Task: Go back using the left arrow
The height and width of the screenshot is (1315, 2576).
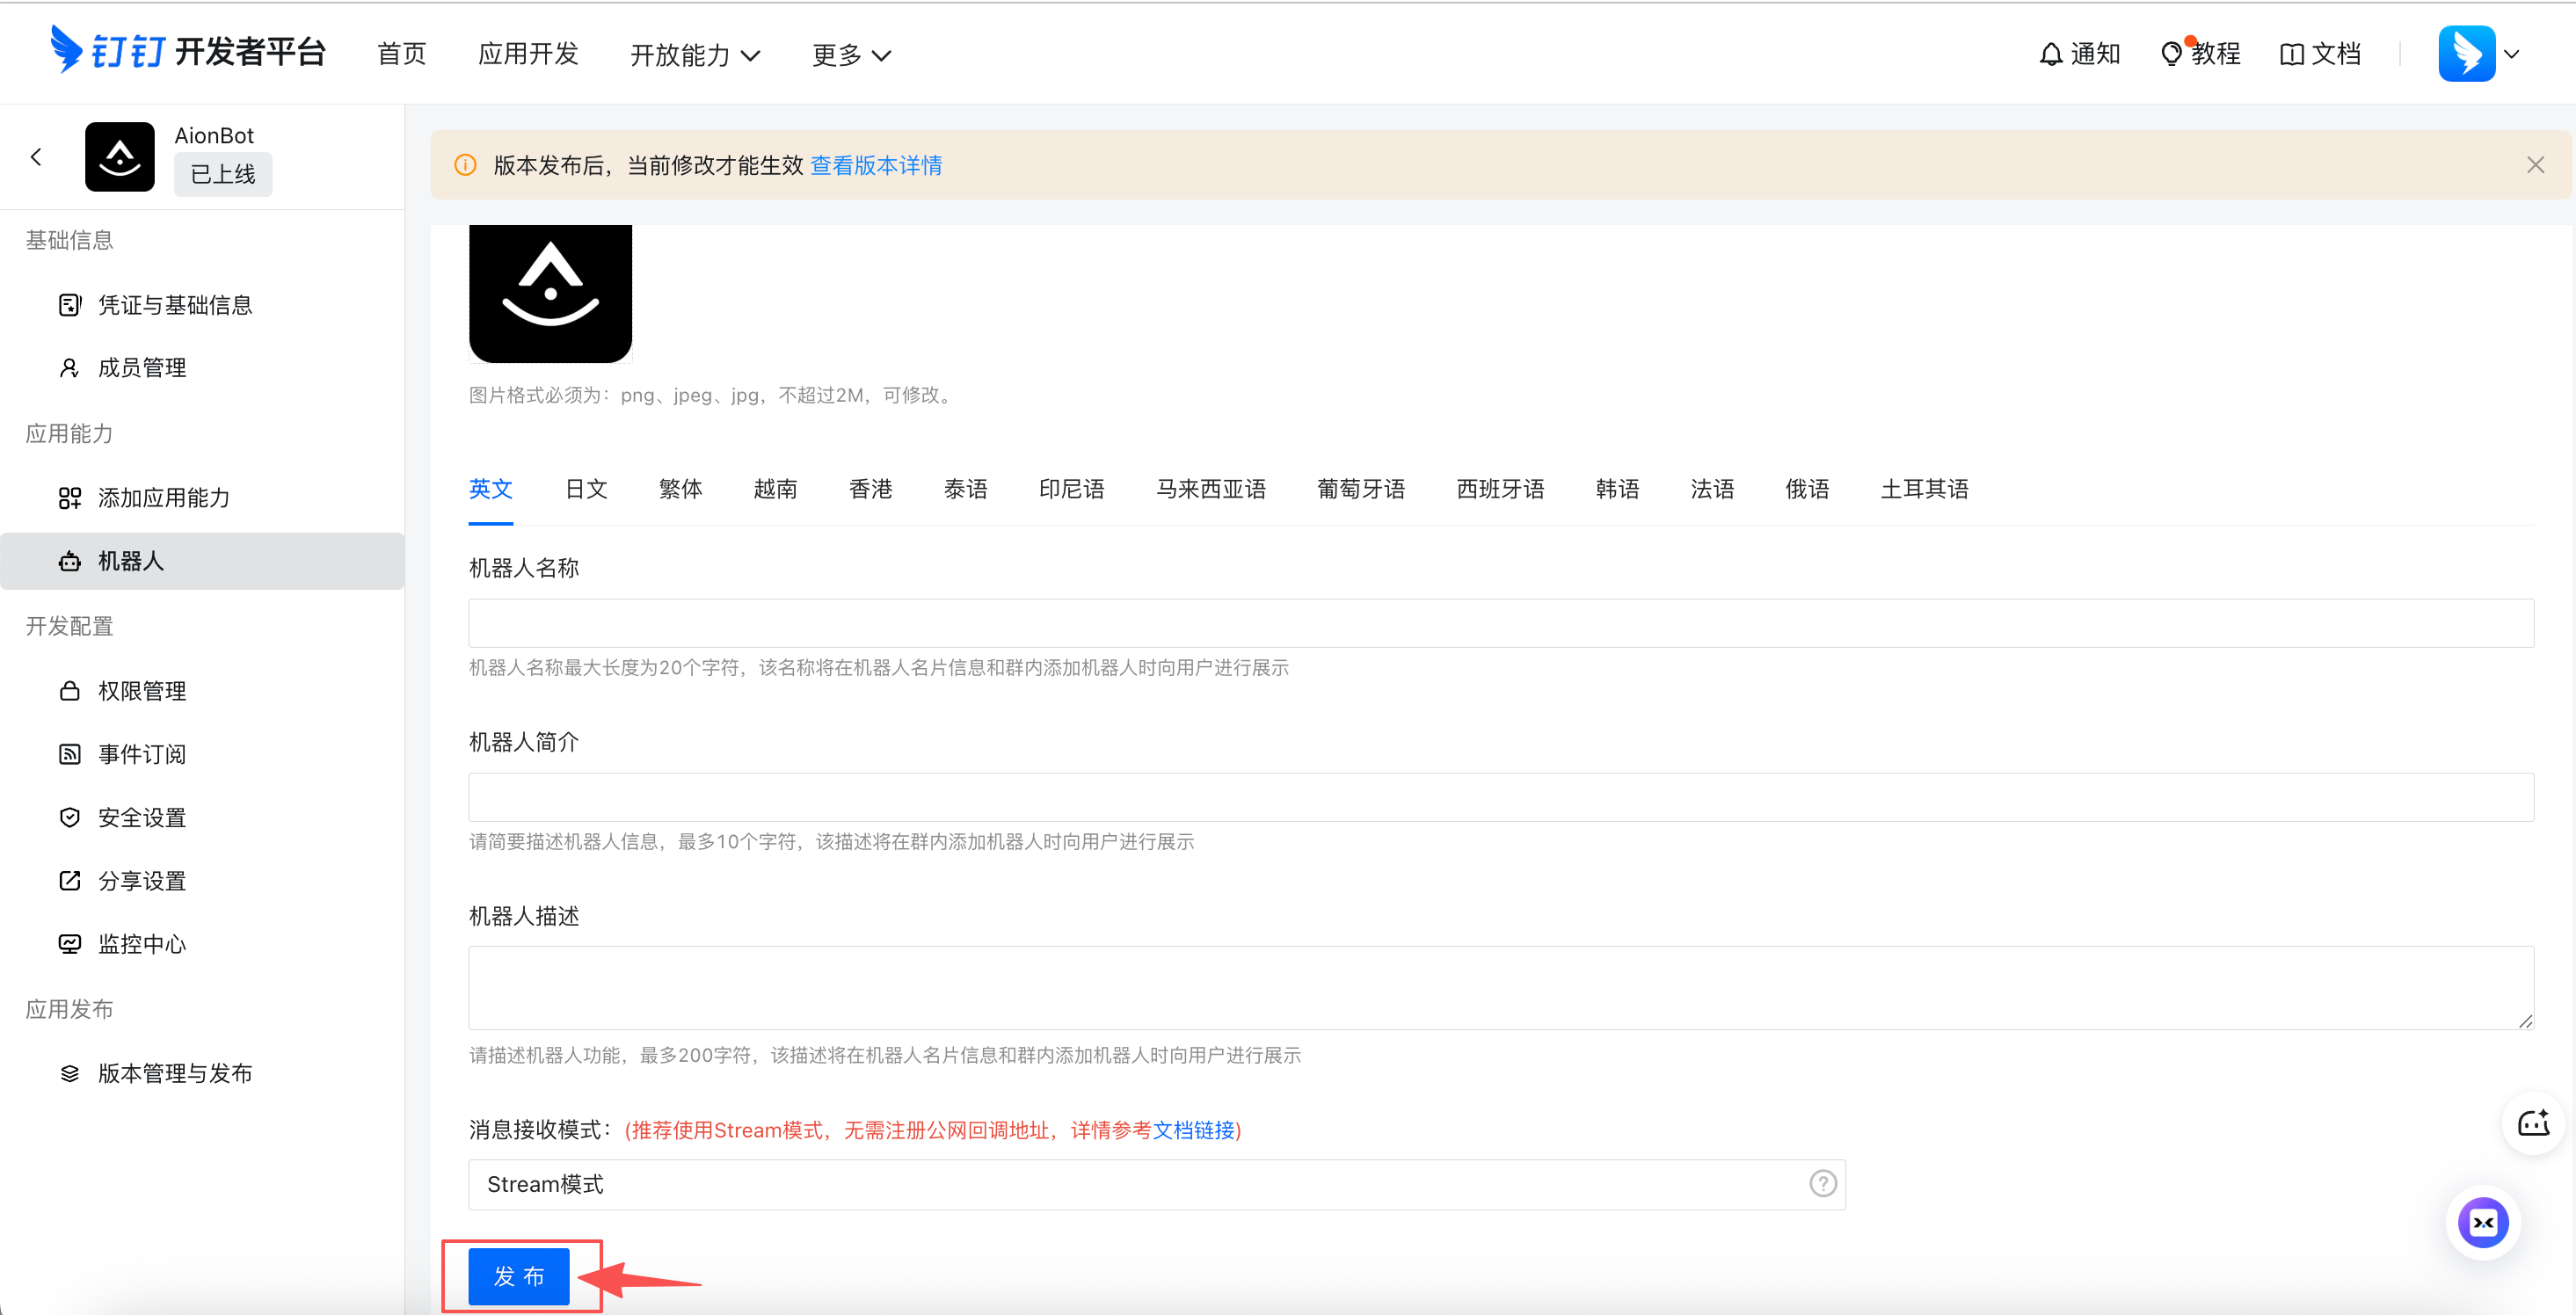Action: (37, 157)
